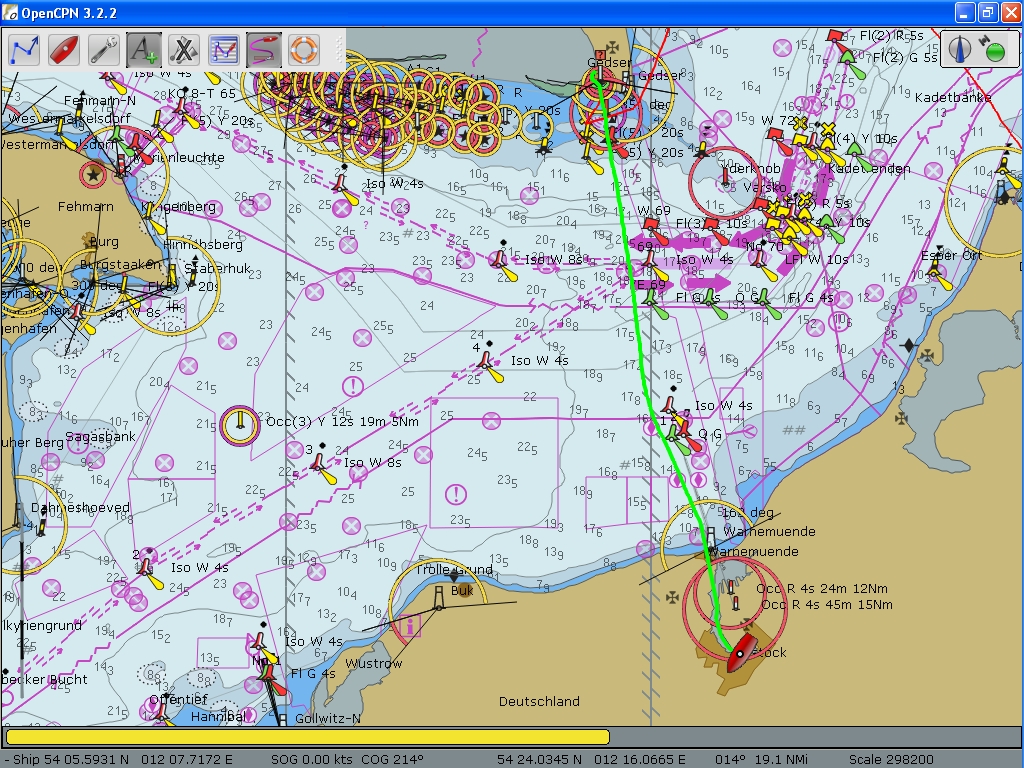
Task: Click the Buk lighthouse symbol
Action: tap(440, 599)
